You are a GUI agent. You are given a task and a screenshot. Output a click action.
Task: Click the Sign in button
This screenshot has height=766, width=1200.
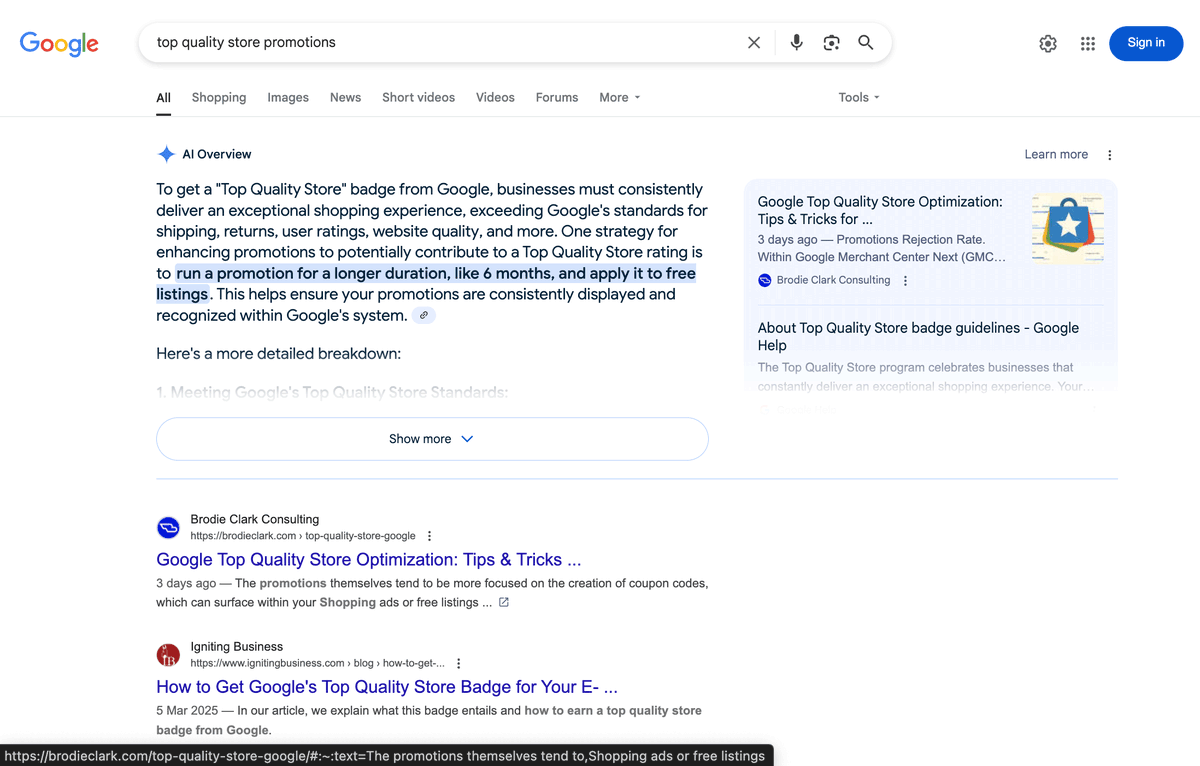pyautogui.click(x=1146, y=43)
